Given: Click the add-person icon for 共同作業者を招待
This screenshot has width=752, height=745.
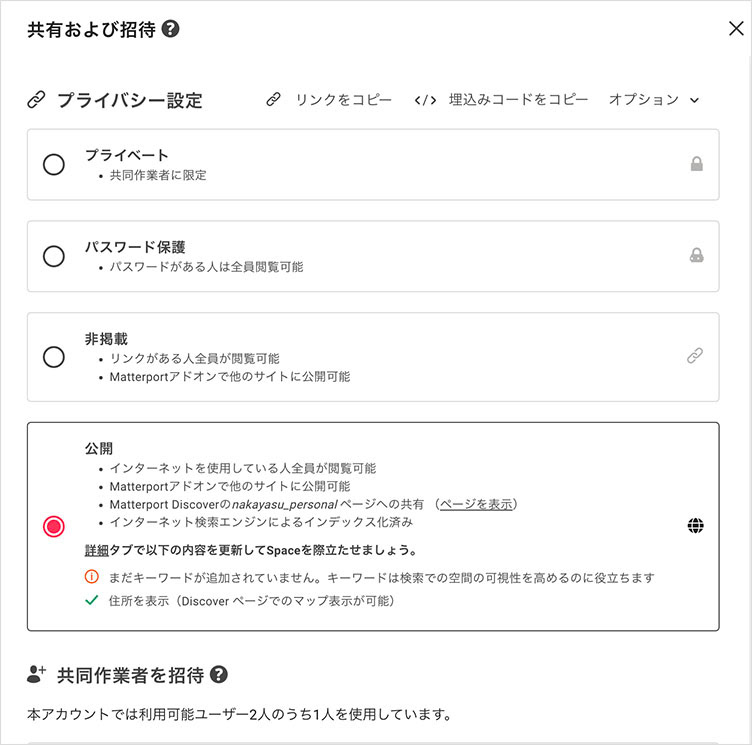Looking at the screenshot, I should [x=37, y=675].
